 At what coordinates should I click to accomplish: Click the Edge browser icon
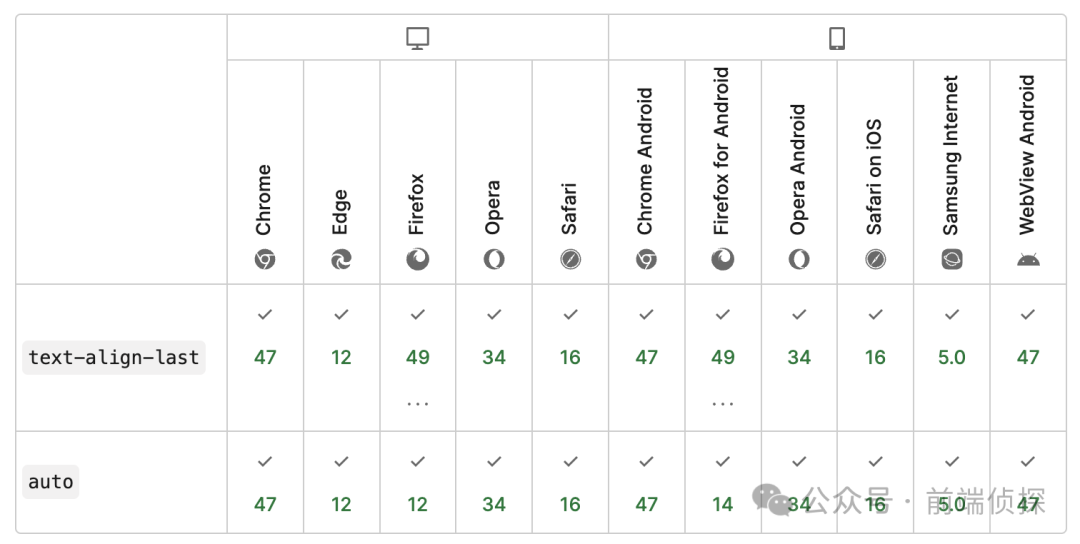pos(341,260)
